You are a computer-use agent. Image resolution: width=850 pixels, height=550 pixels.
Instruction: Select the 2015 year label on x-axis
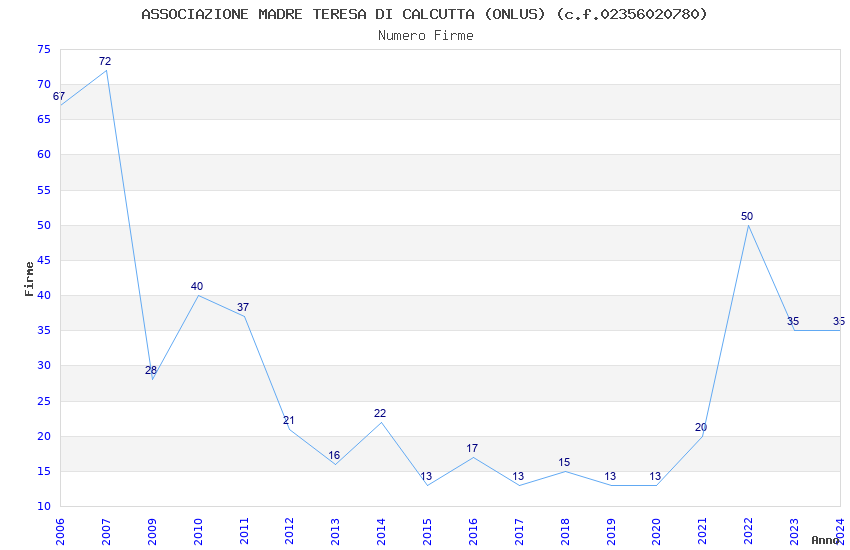coord(427,532)
